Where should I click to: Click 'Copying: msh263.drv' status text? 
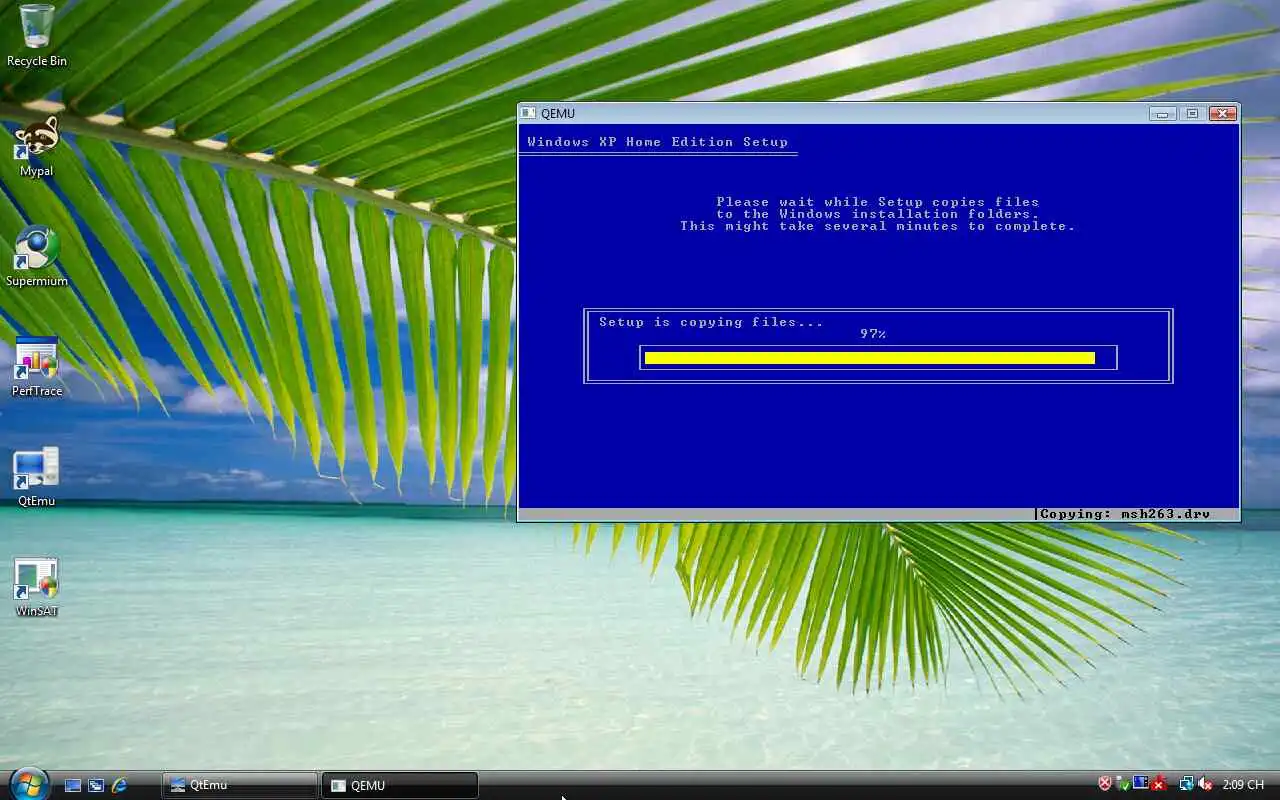point(1125,514)
